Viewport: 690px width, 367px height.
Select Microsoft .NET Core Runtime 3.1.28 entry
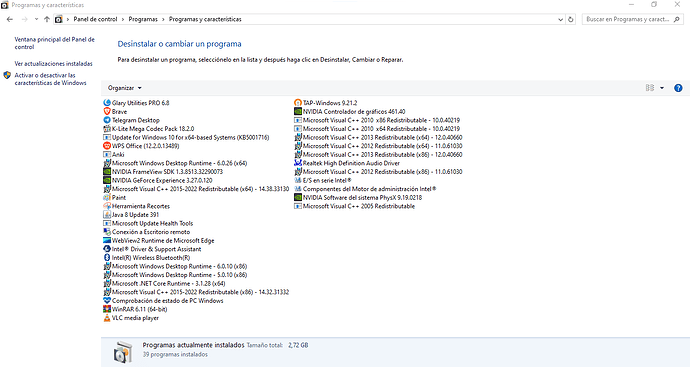pyautogui.click(x=165, y=283)
